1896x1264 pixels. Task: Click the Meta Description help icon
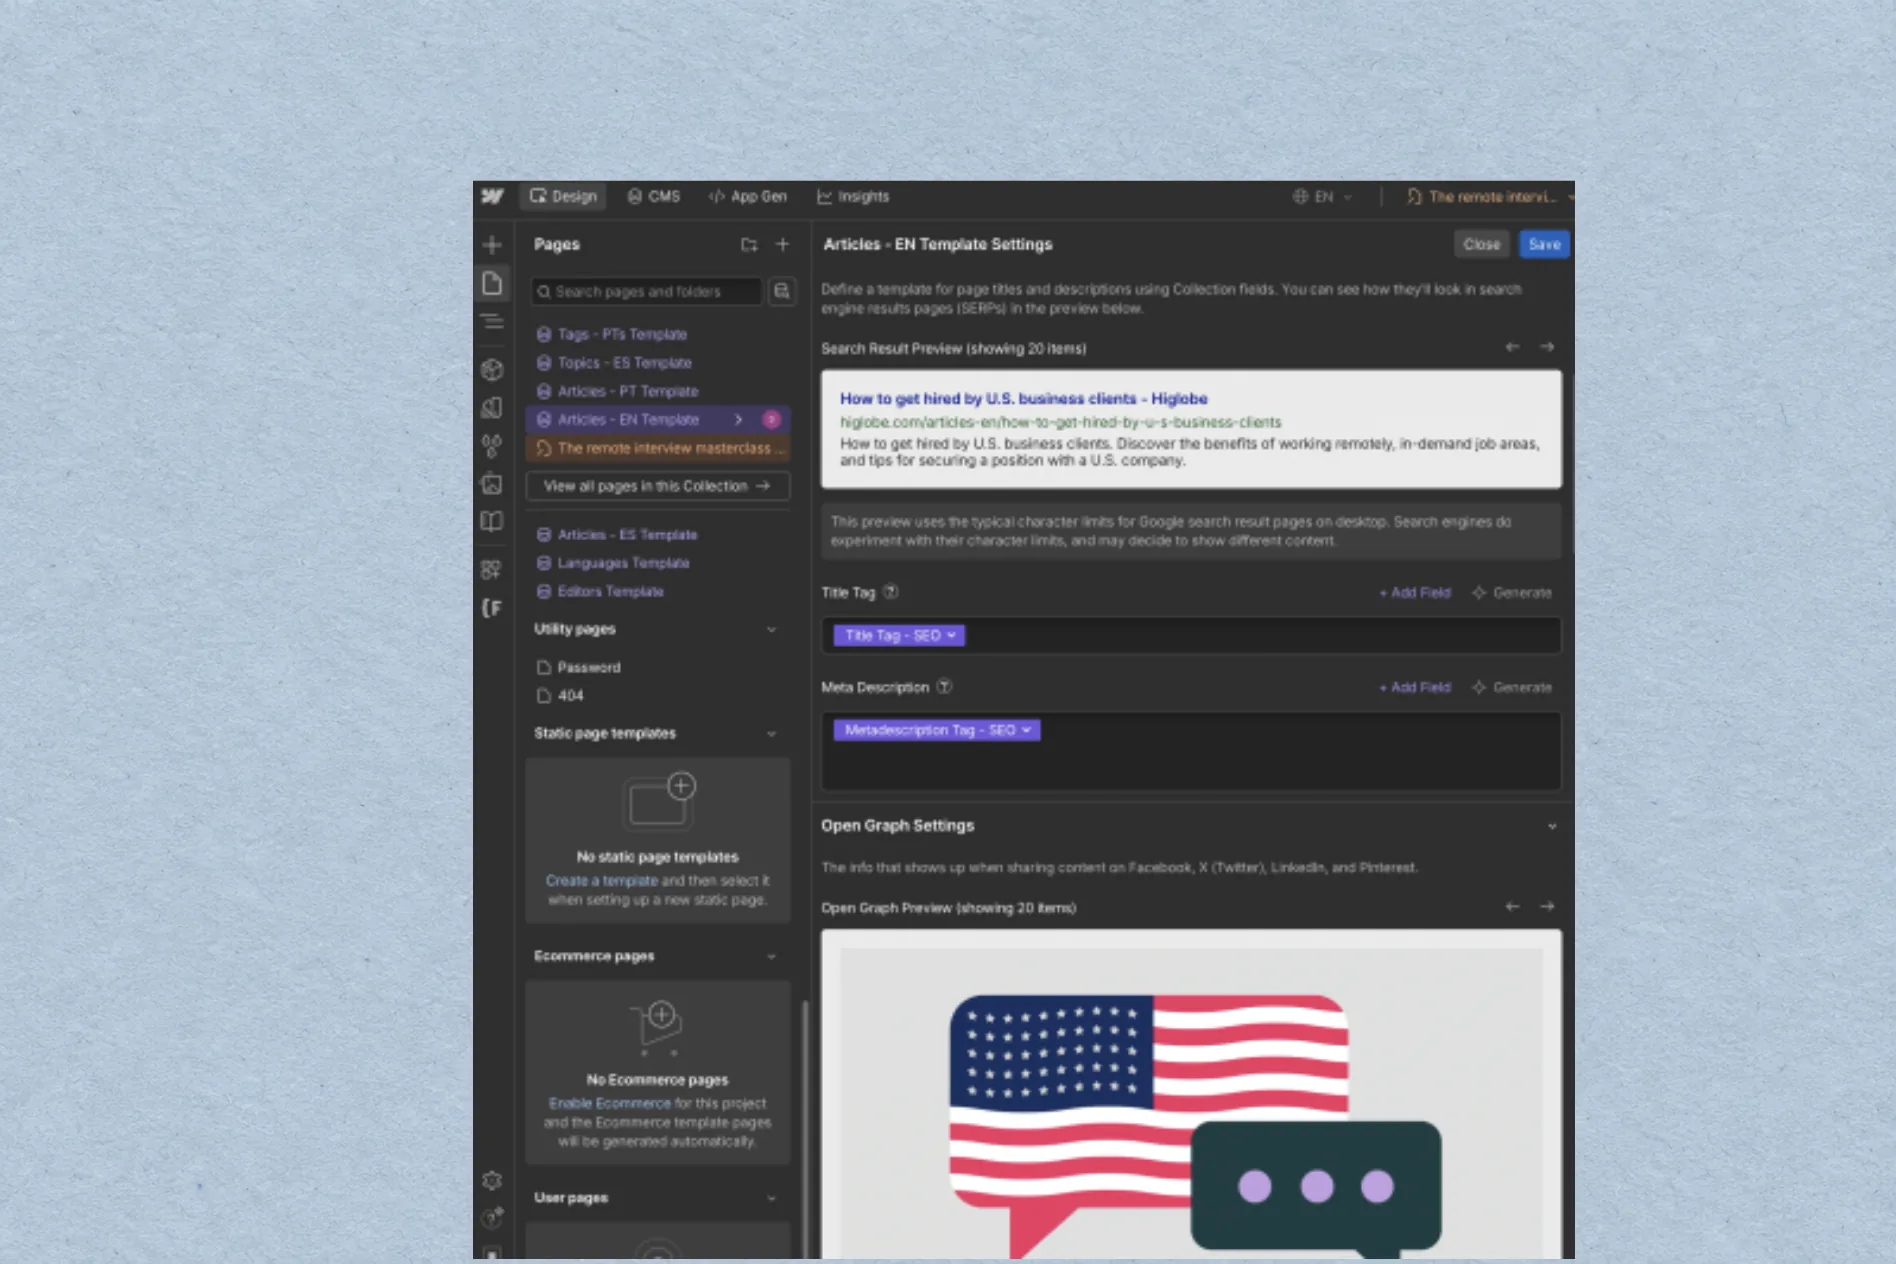point(944,687)
